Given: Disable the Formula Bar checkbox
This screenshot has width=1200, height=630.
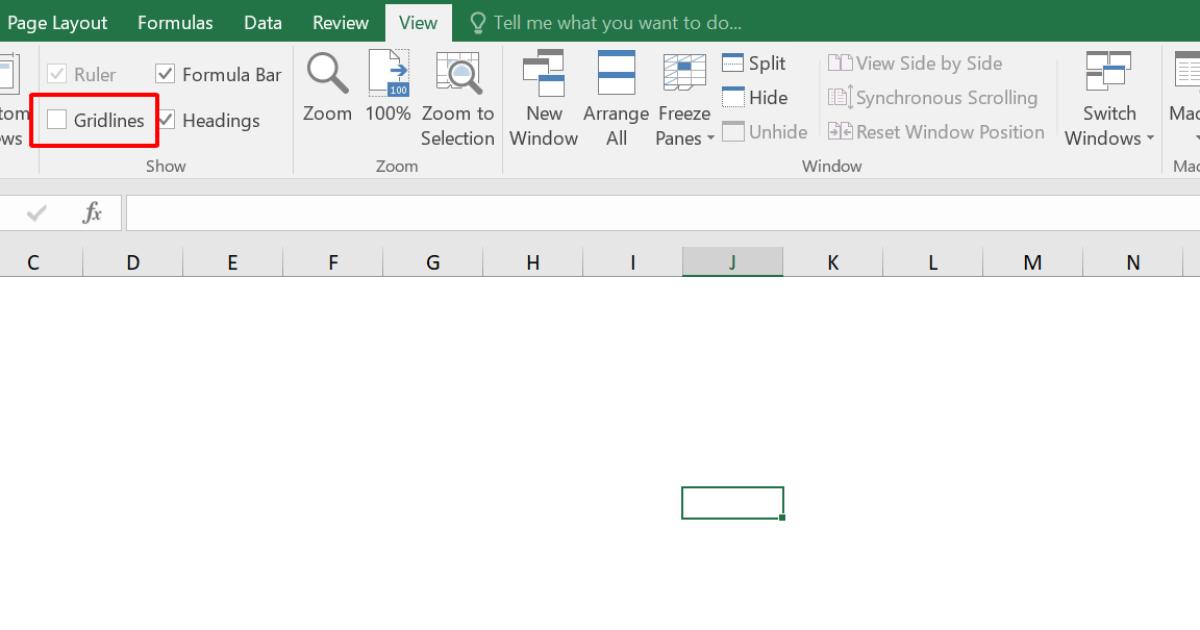Looking at the screenshot, I should pyautogui.click(x=165, y=73).
